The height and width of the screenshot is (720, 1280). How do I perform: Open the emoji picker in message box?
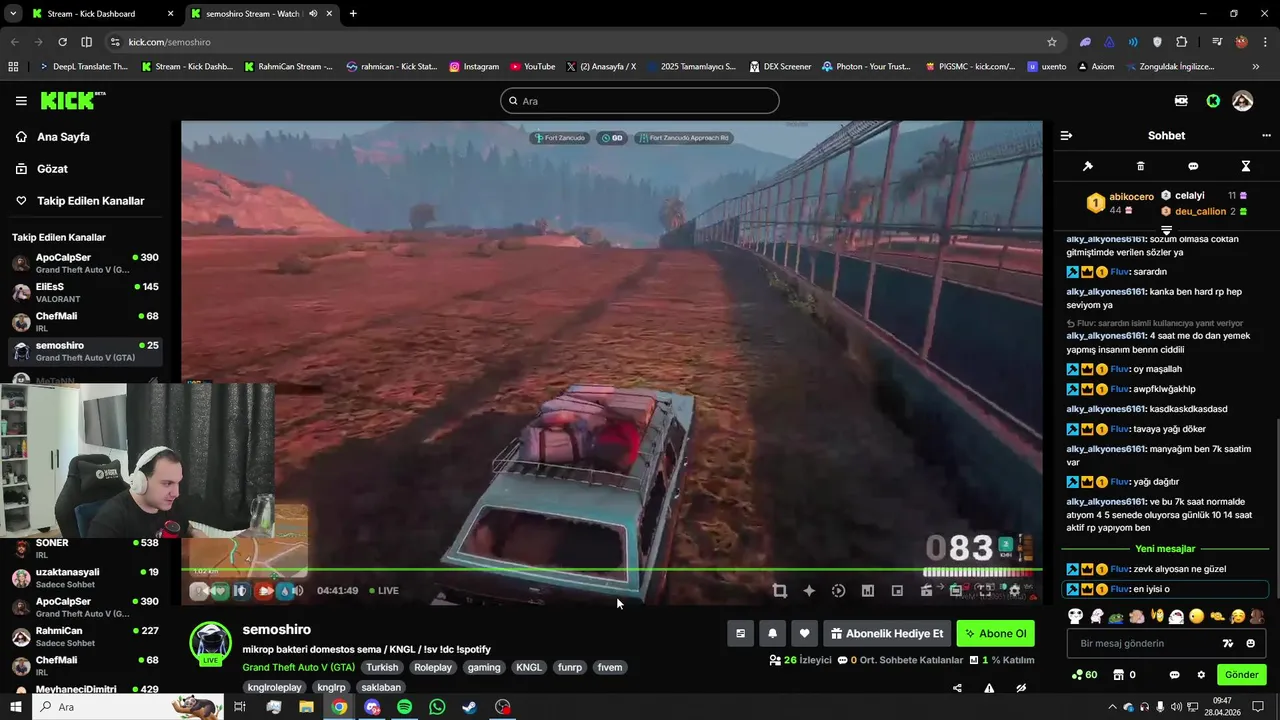click(x=1251, y=643)
